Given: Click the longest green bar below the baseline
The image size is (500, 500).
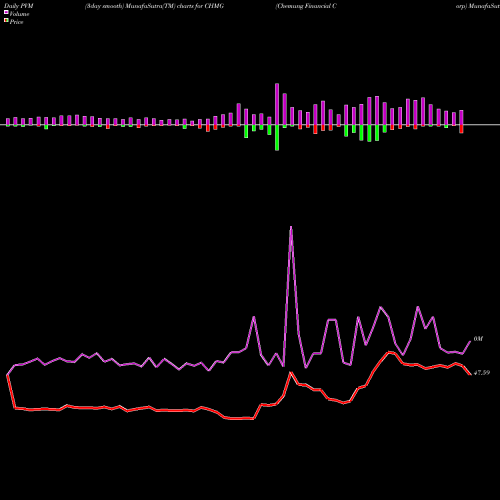Looking at the screenshot, I should (x=277, y=138).
